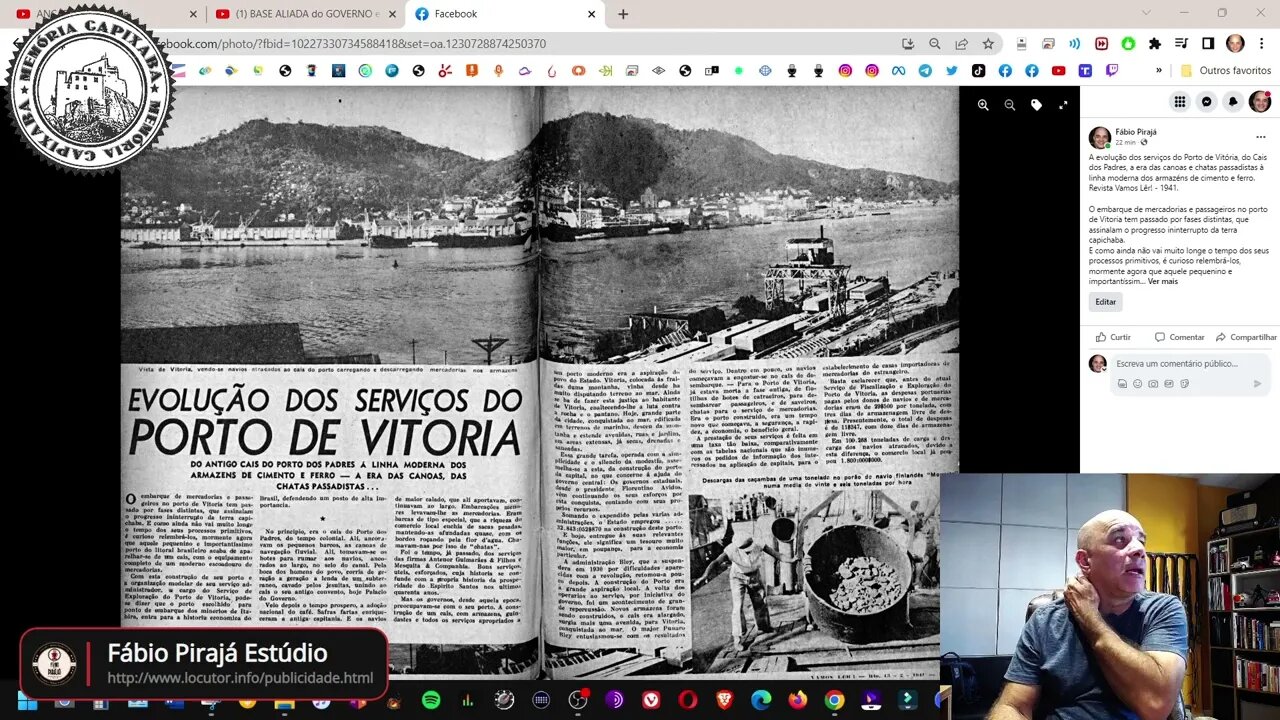Open Fábio Pirajá profile name link
The height and width of the screenshot is (720, 1280).
tap(1136, 131)
